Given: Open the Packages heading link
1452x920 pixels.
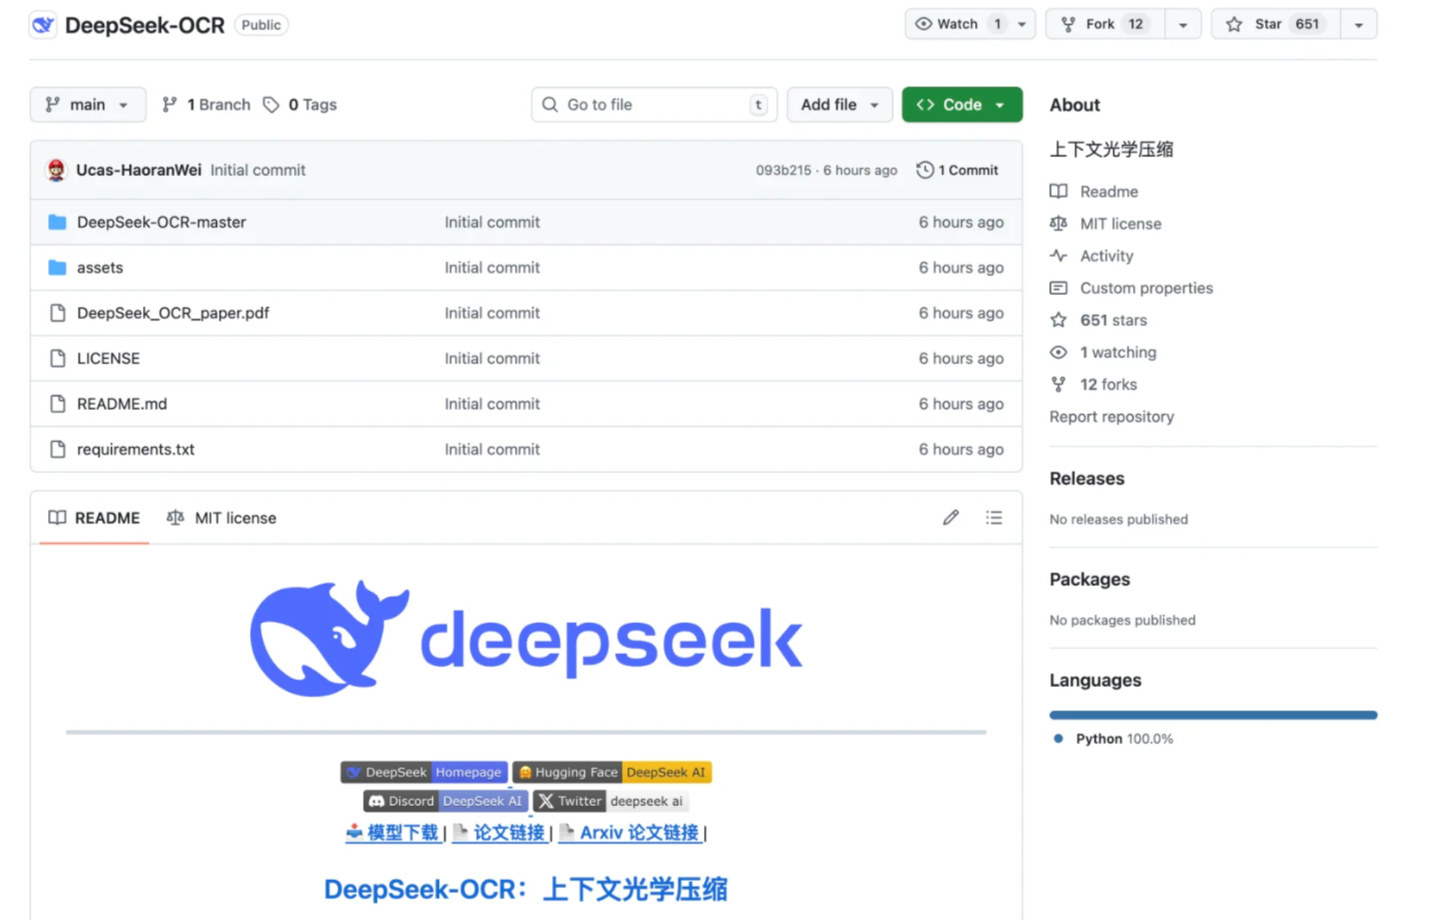Looking at the screenshot, I should (x=1090, y=580).
